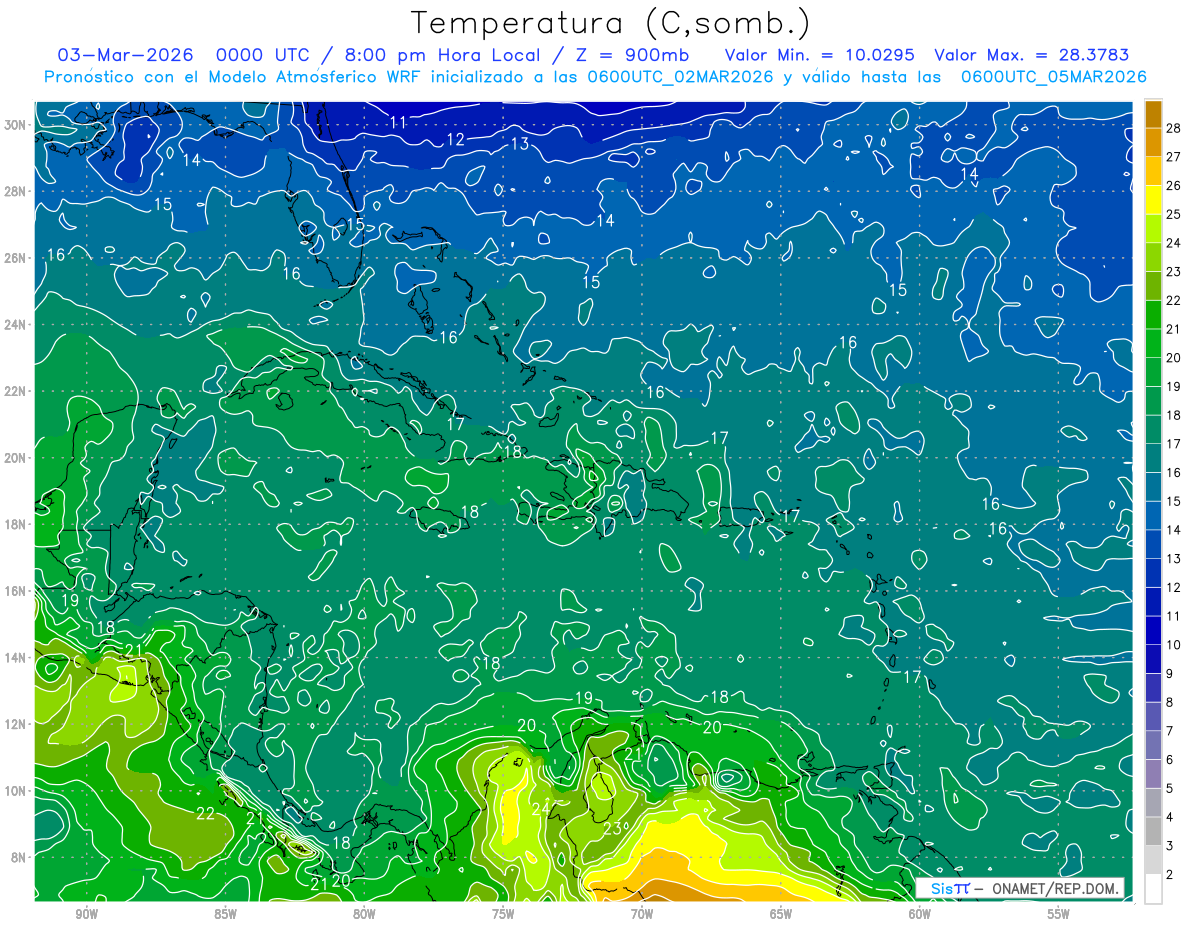Select bright yellow color bar segment between 25 and 26
This screenshot has width=1200, height=927.
click(1153, 200)
